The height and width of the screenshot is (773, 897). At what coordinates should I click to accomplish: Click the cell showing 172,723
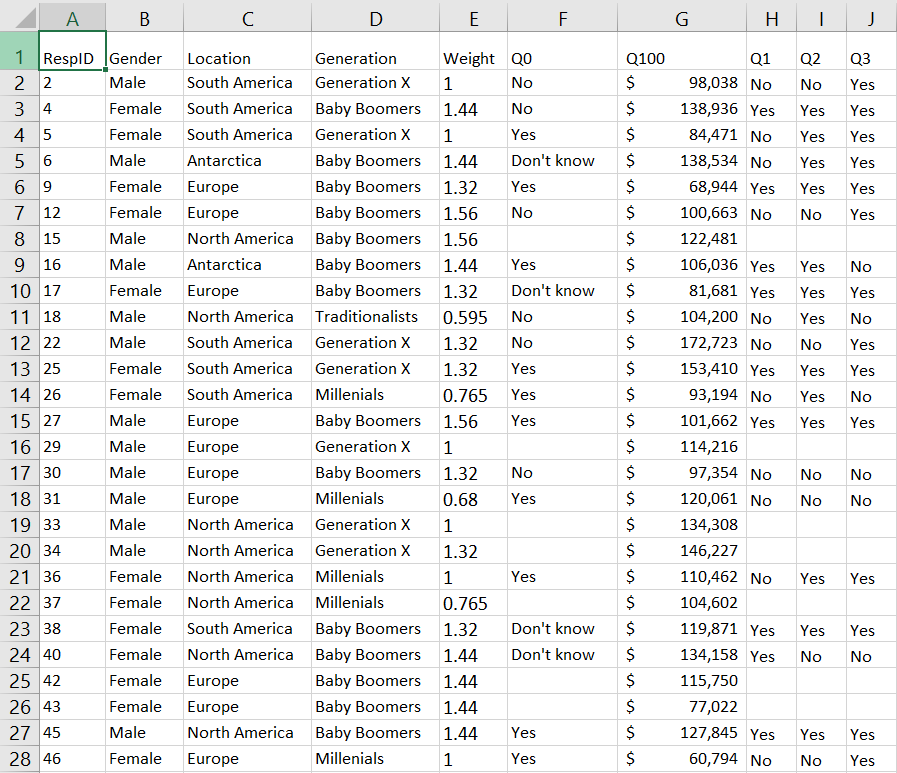click(x=681, y=343)
